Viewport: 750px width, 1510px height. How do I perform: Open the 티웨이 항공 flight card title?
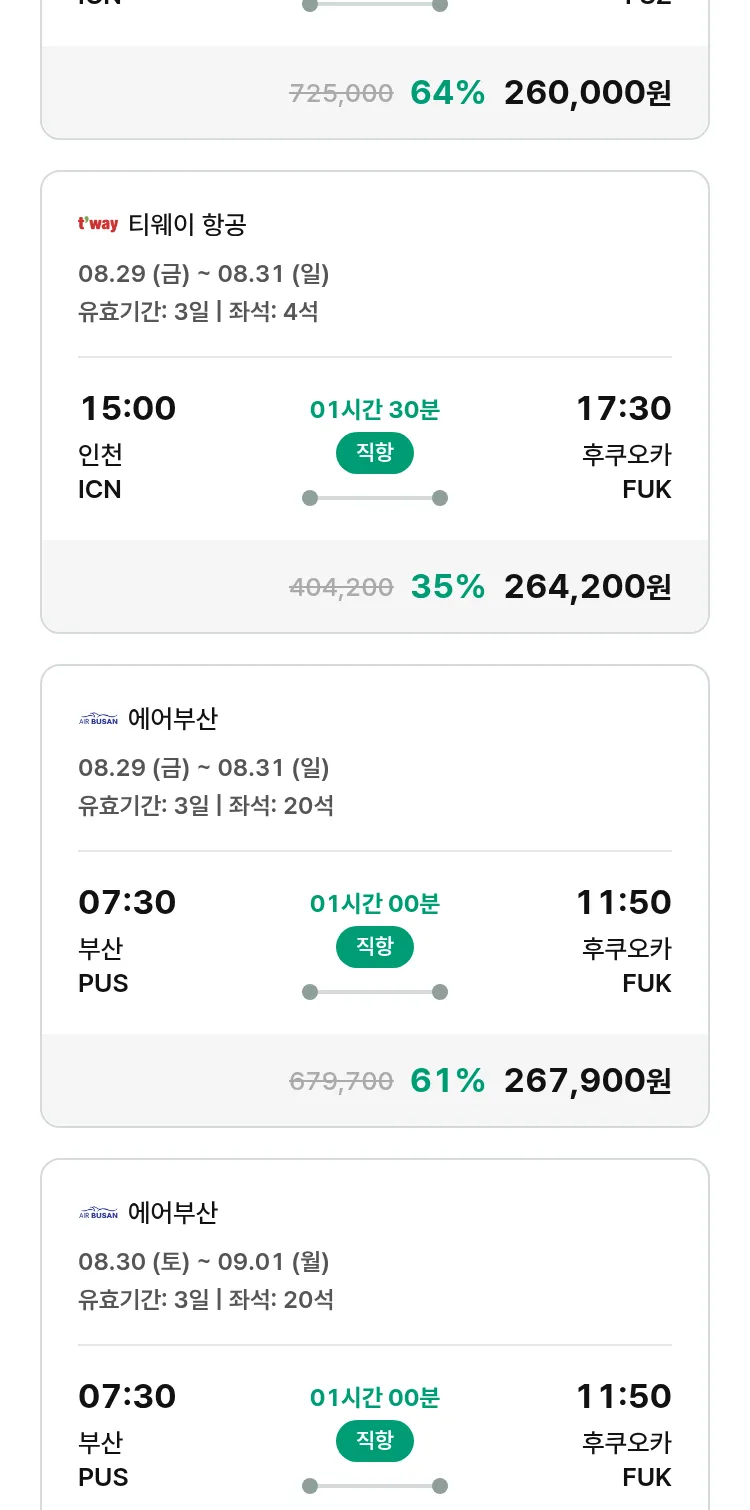[x=187, y=224]
